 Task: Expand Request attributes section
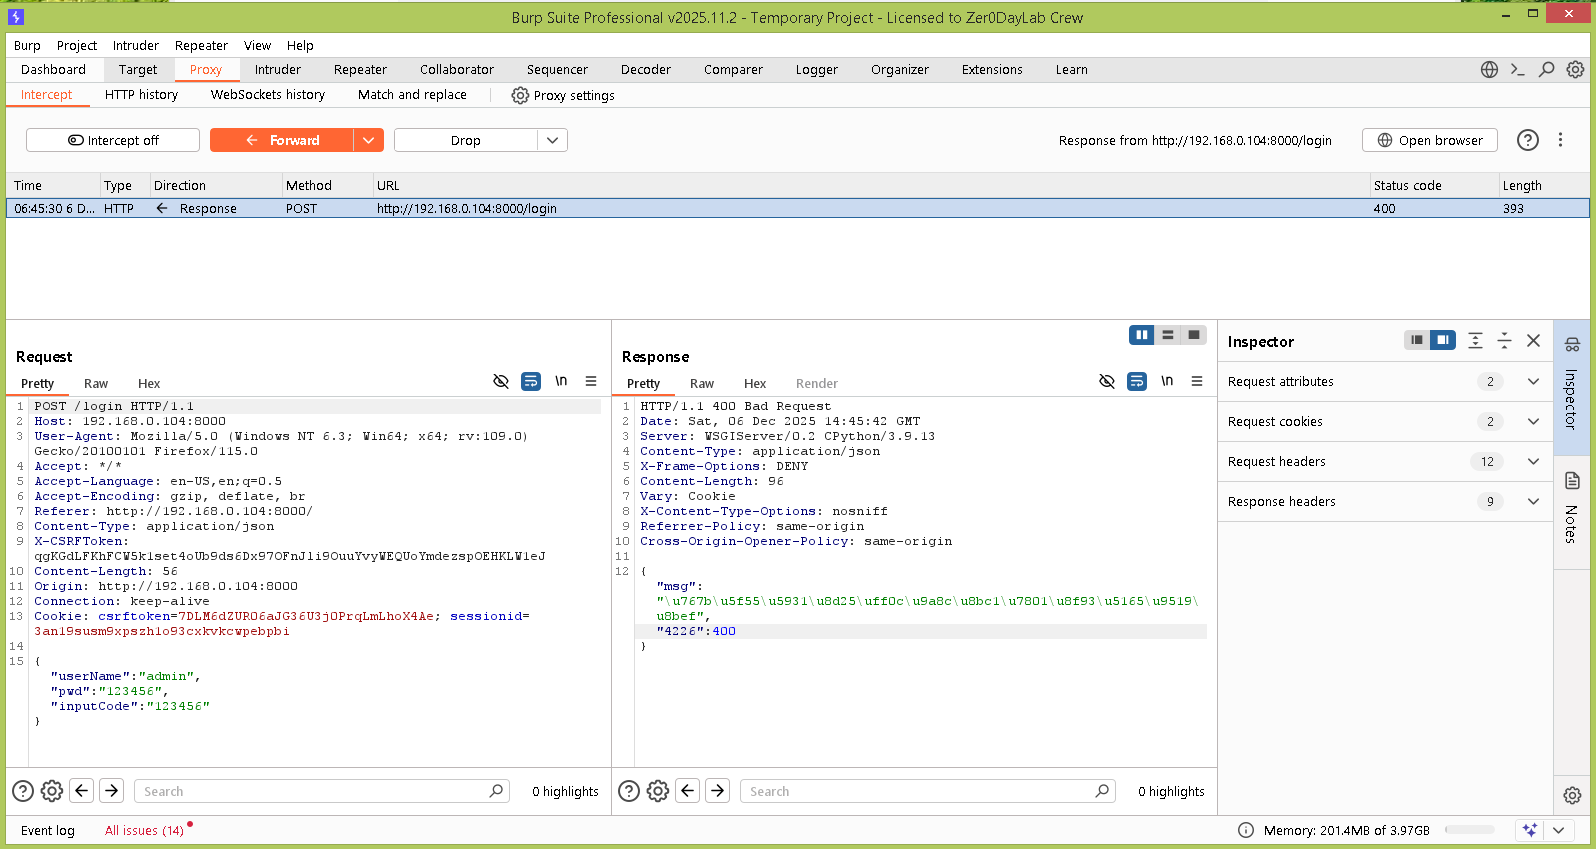(x=1533, y=381)
